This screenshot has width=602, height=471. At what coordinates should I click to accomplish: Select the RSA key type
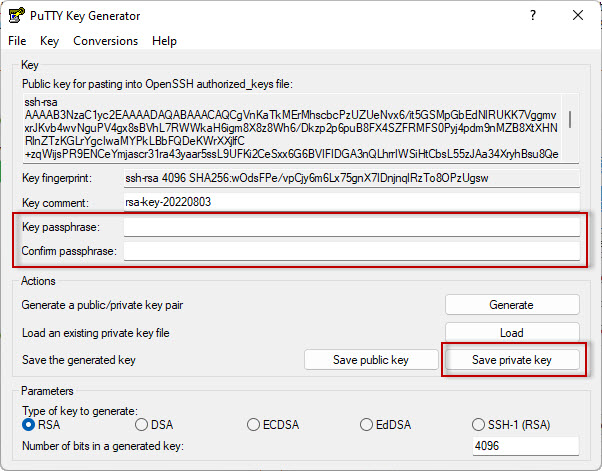pos(29,425)
